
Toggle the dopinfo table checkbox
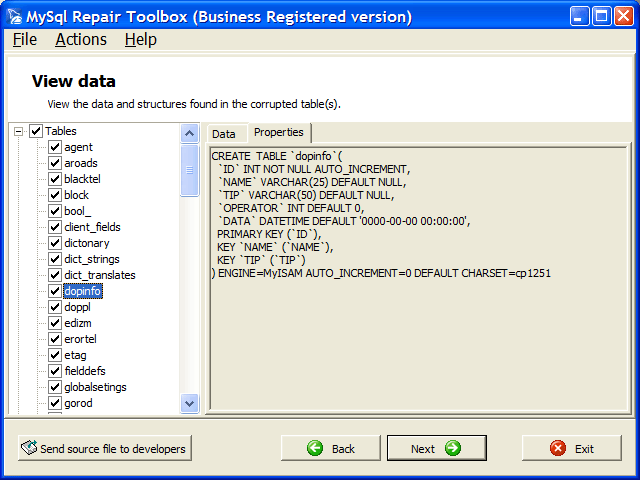click(x=55, y=291)
